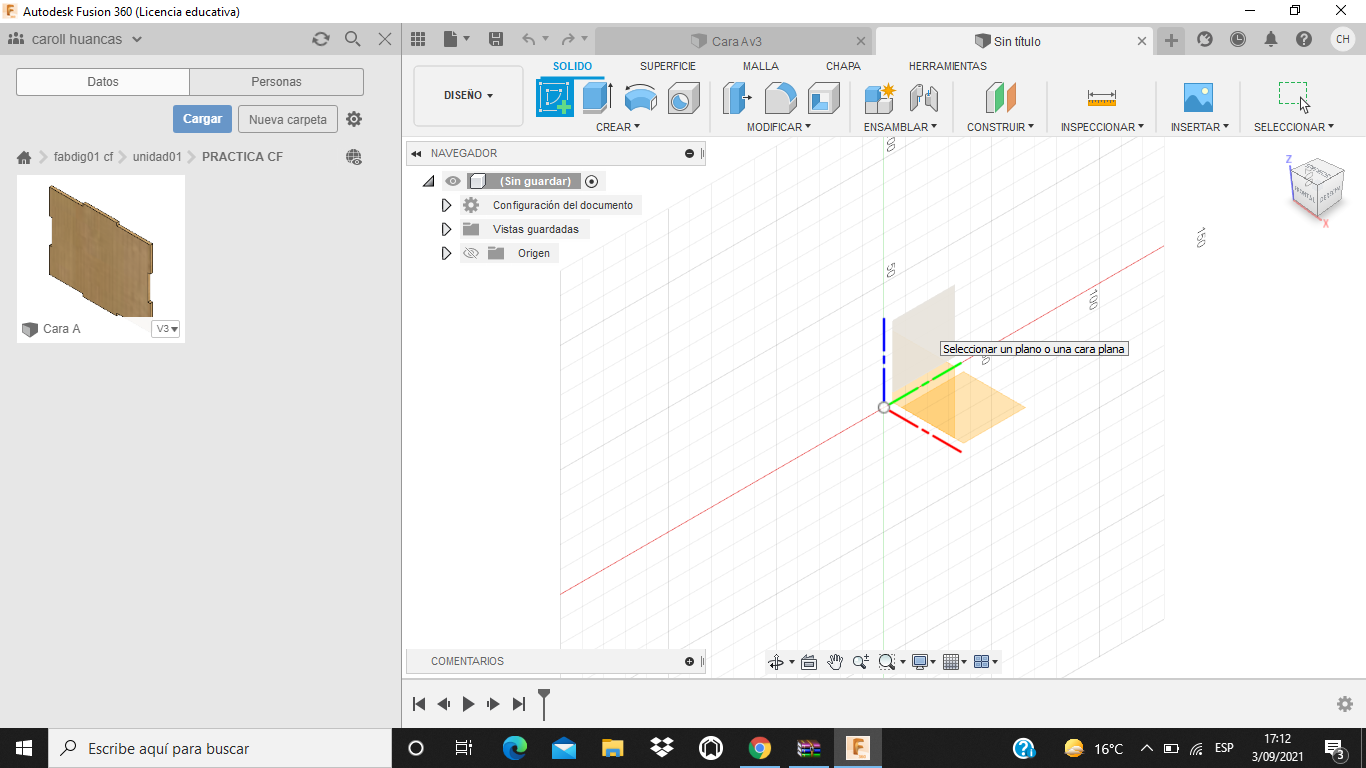Play the timeline
Image resolution: width=1366 pixels, height=768 pixels.
468,704
